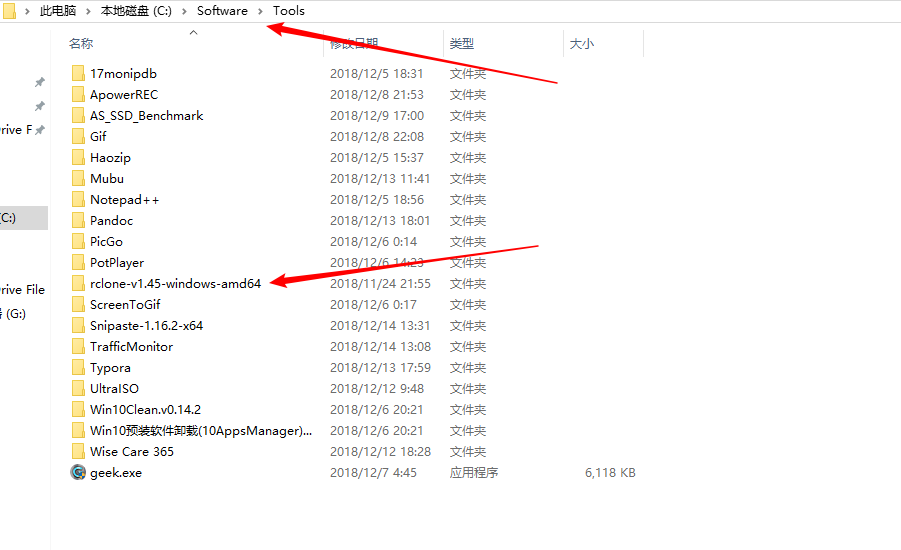This screenshot has height=550, width=901.
Task: Click the 2018/12/14 13:31 date cell
Action: (380, 326)
